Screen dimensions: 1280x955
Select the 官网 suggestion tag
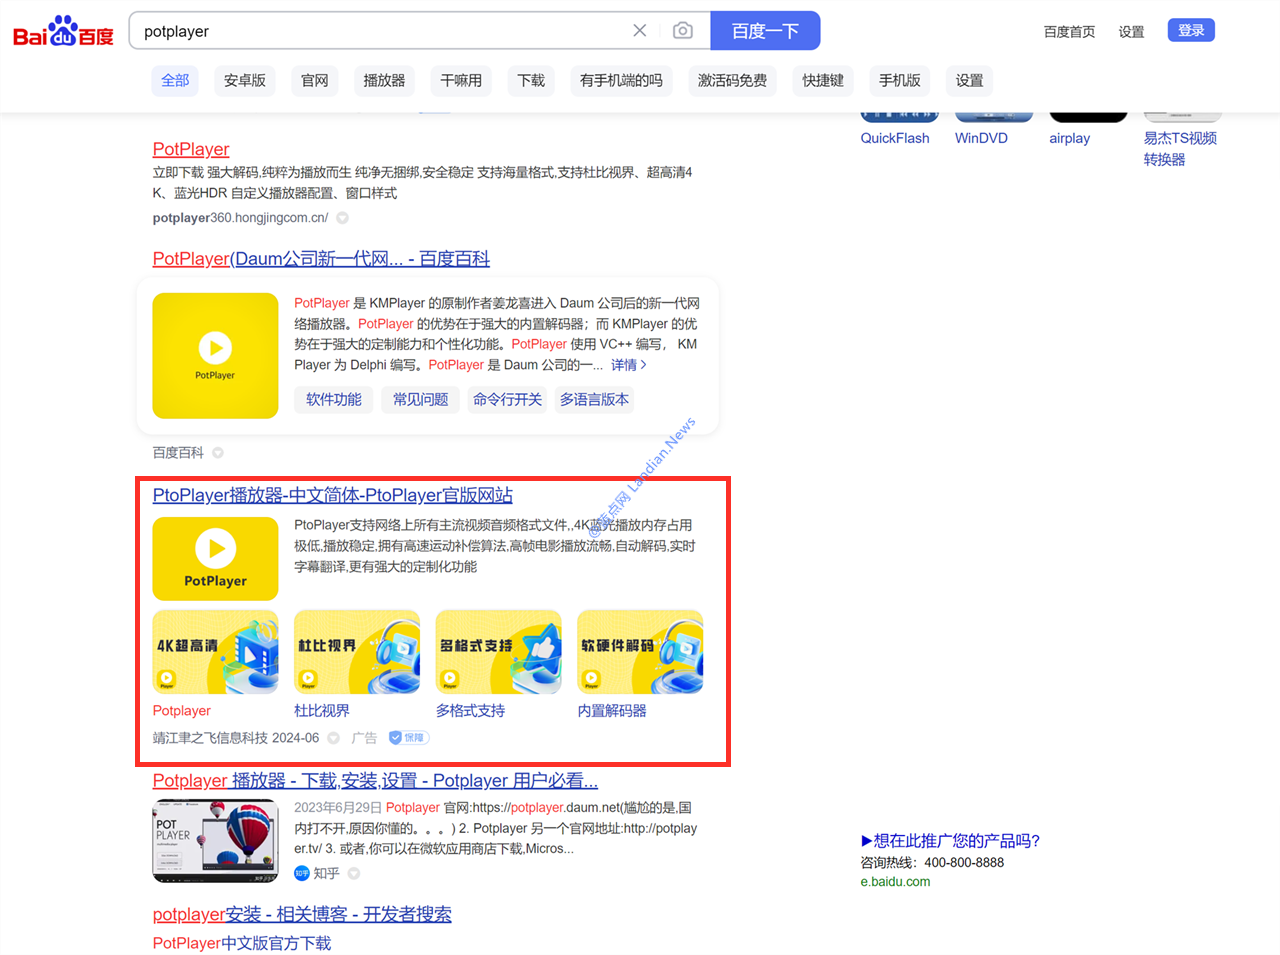point(315,80)
